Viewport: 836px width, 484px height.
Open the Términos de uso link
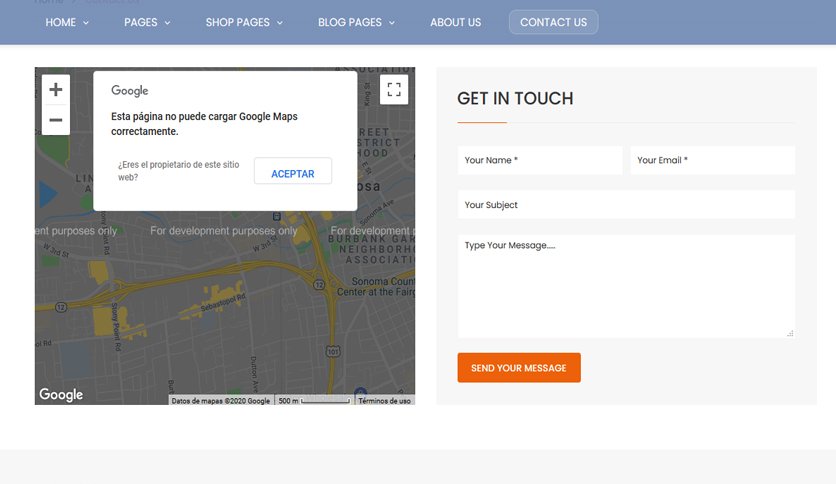click(x=384, y=401)
